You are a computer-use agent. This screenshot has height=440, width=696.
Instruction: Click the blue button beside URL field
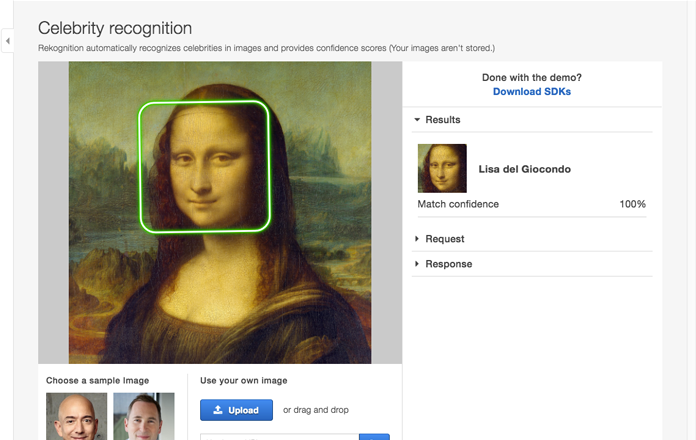[374, 437]
